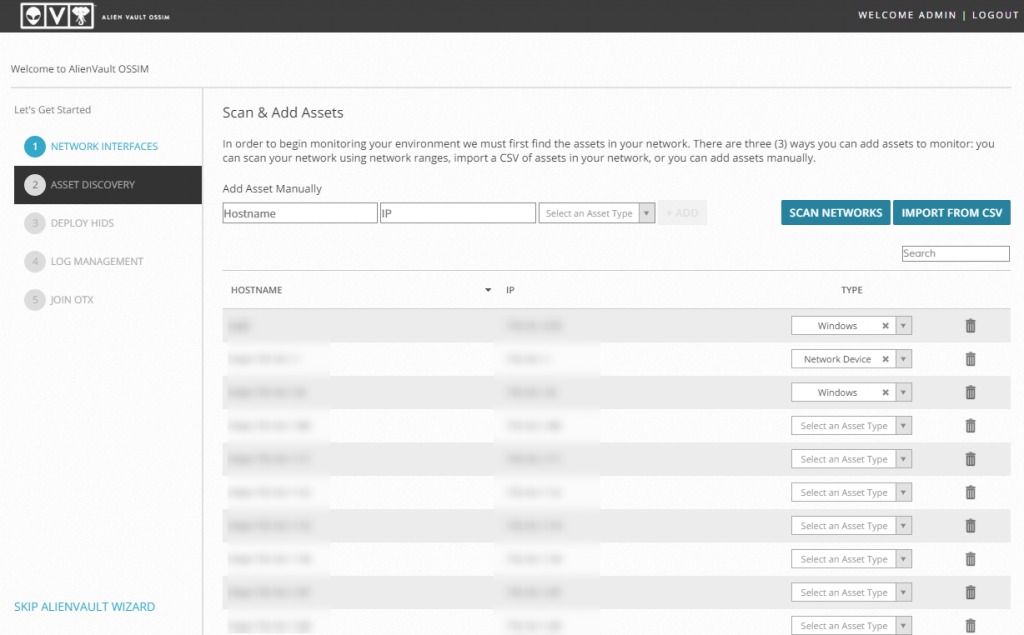Screen dimensions: 1024x635
Task: Sort by the HOSTNAME column arrow
Action: [488, 290]
